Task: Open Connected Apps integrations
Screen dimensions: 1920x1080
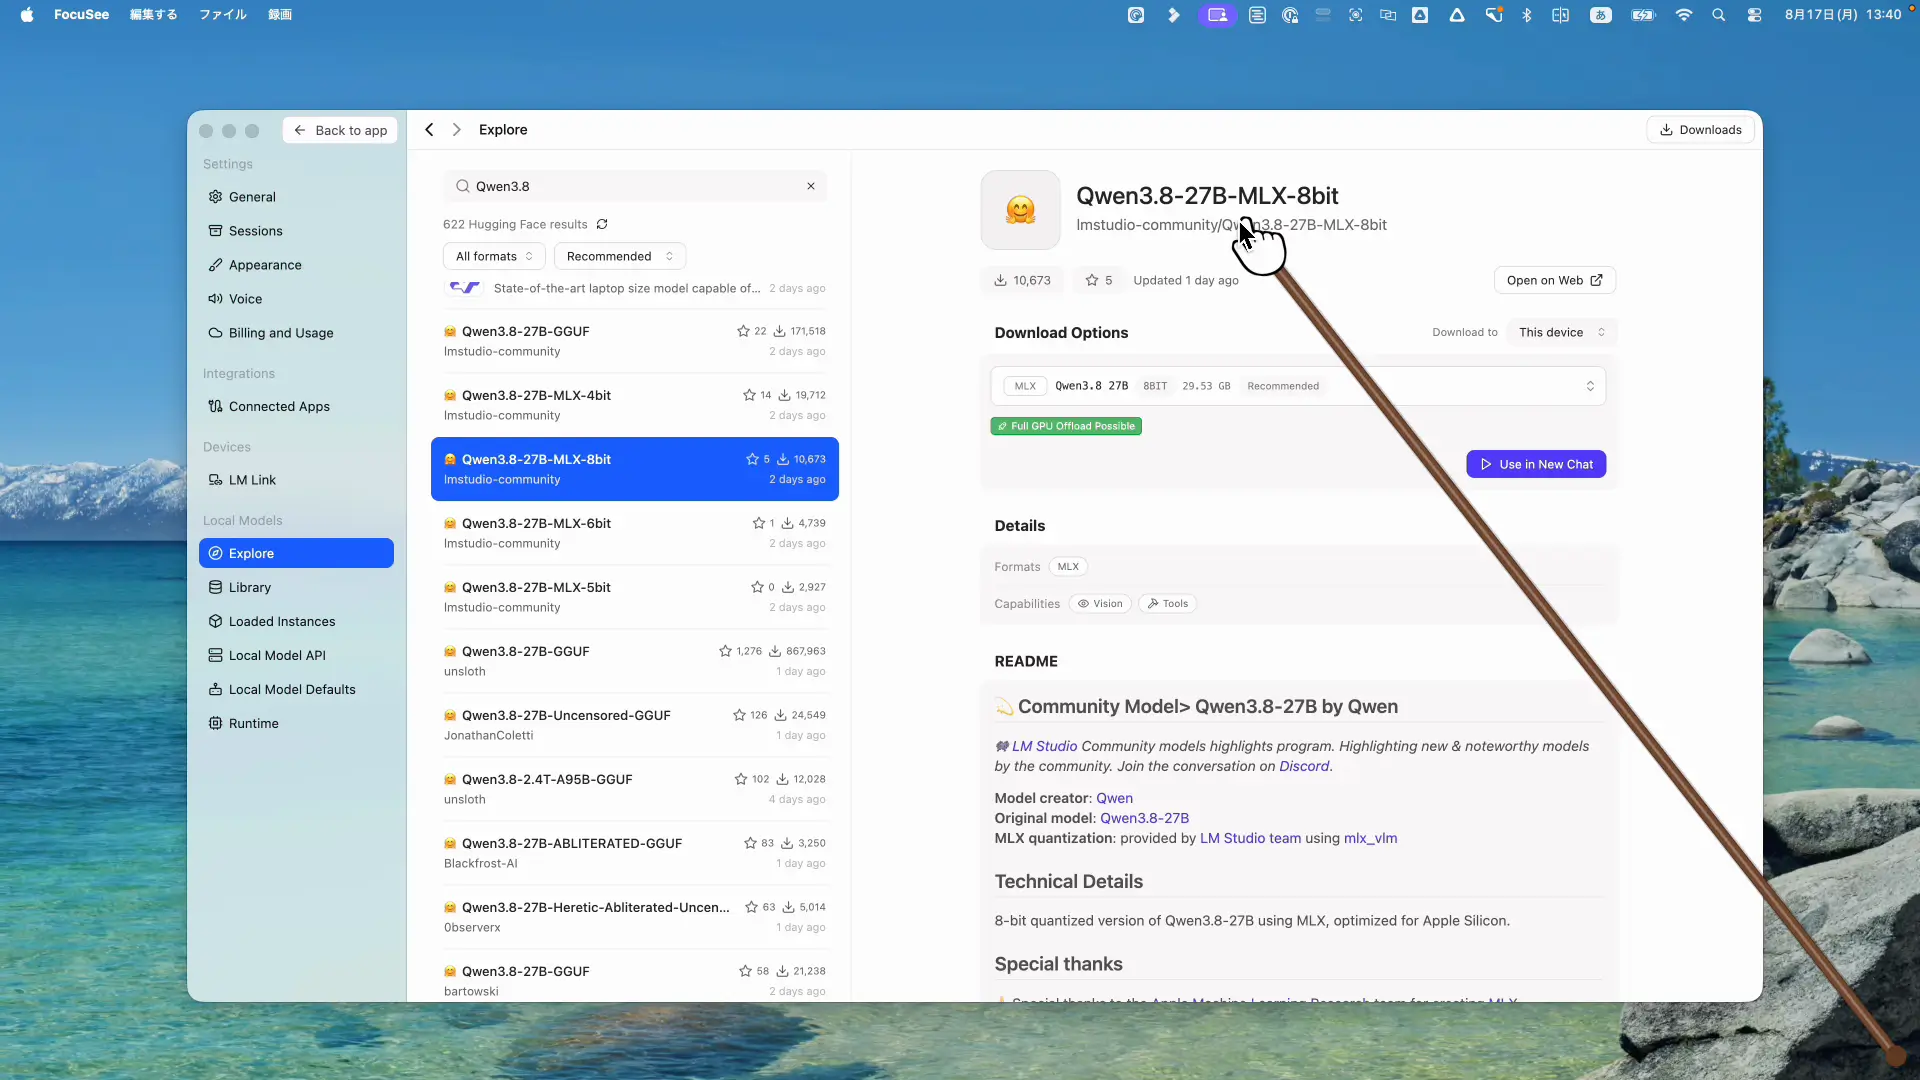Action: click(x=296, y=406)
